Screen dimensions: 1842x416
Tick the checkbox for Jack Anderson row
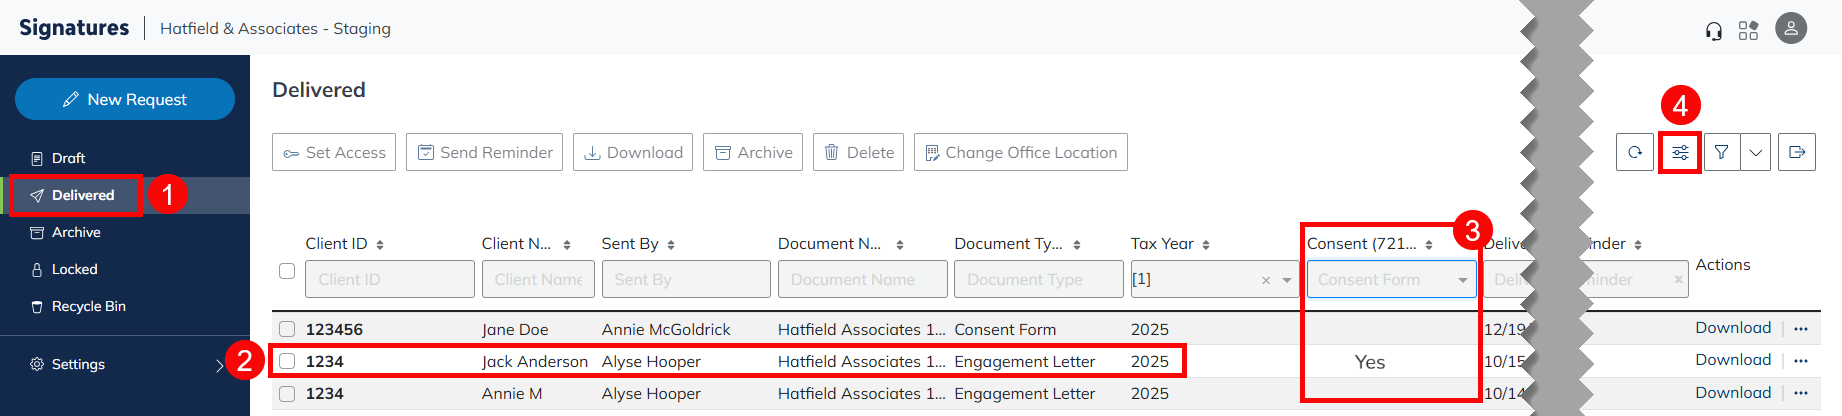pos(287,361)
